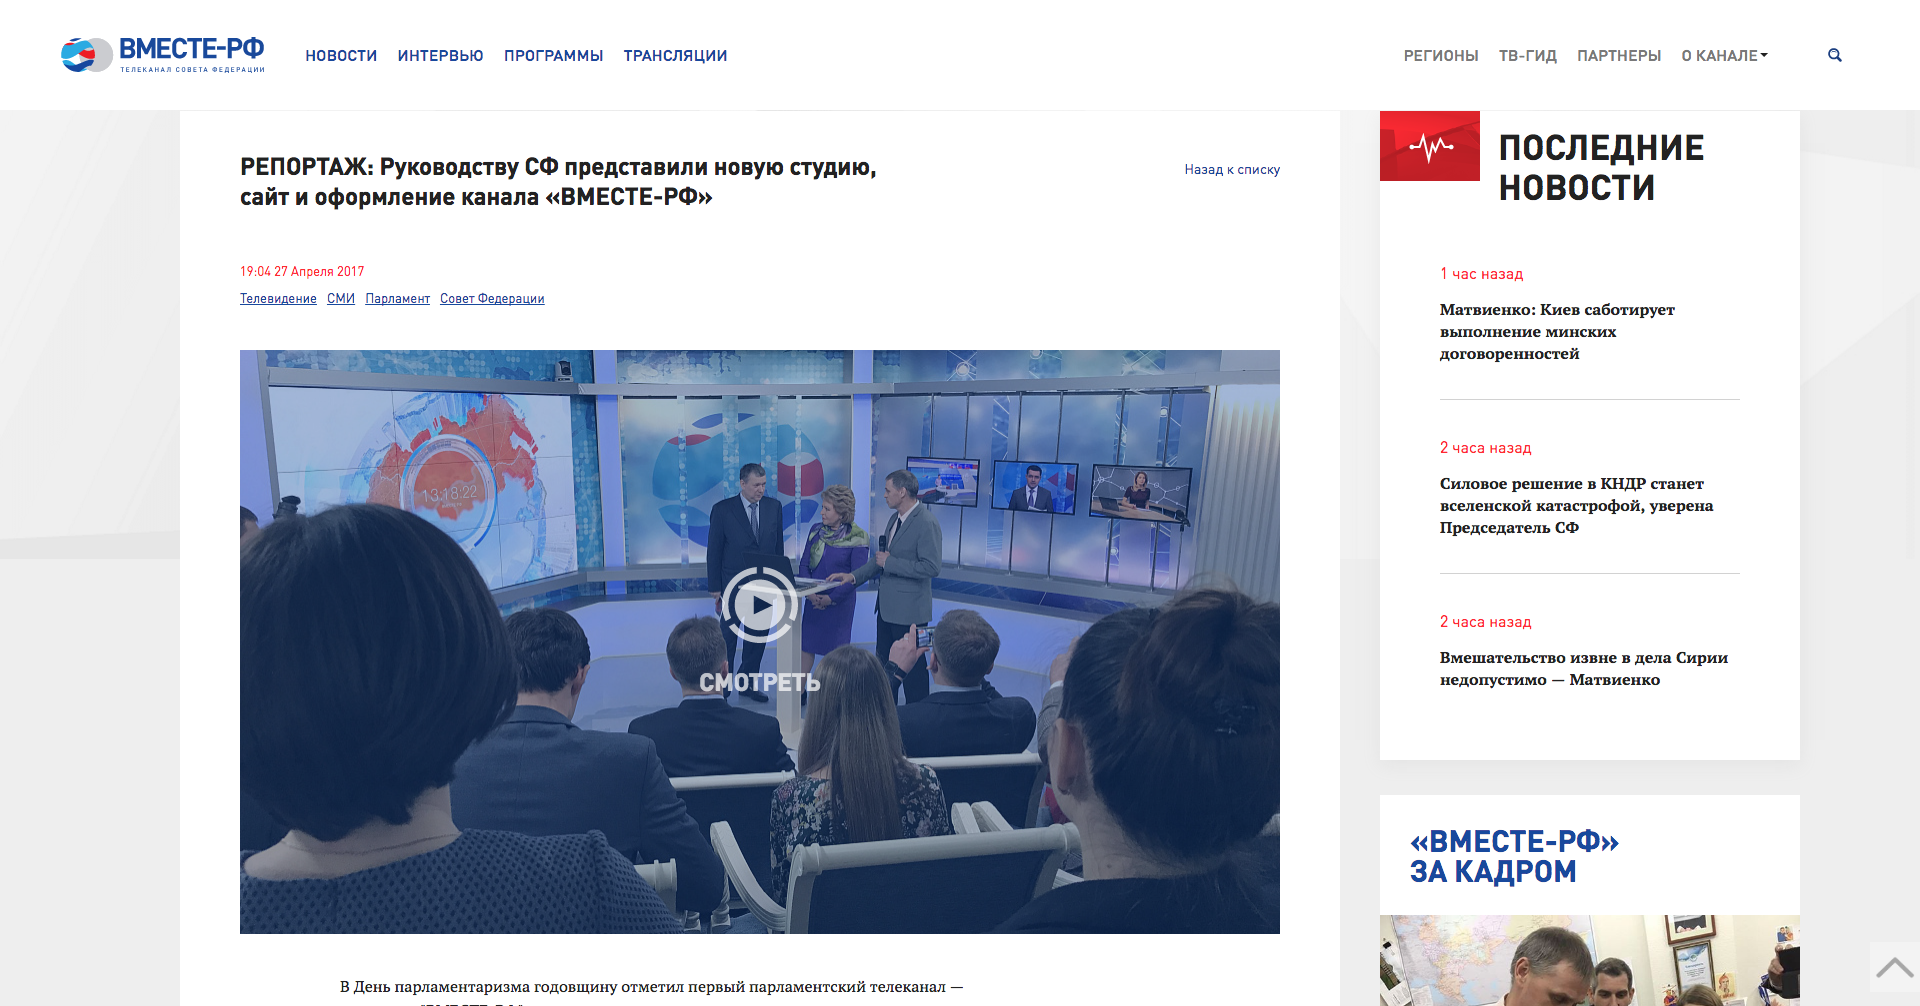Open the ПАРТНЕРЫ menu link

(x=1619, y=56)
